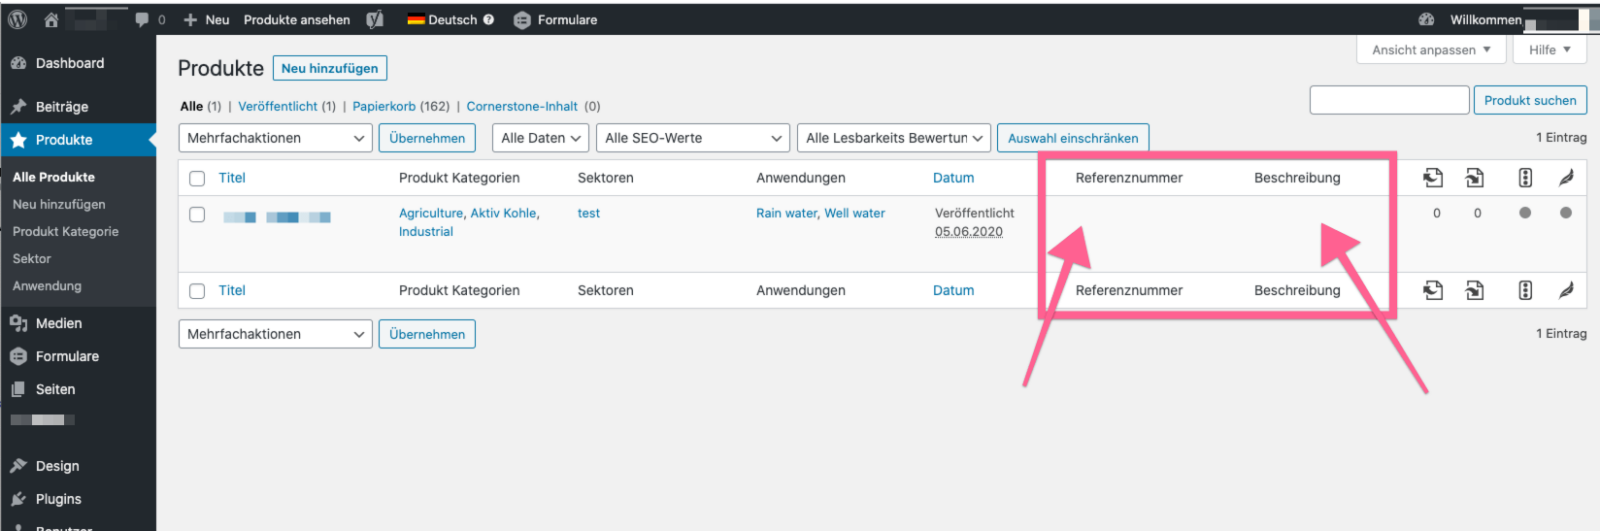Click the Neu hinzufügen button beside Produkte

pos(329,68)
